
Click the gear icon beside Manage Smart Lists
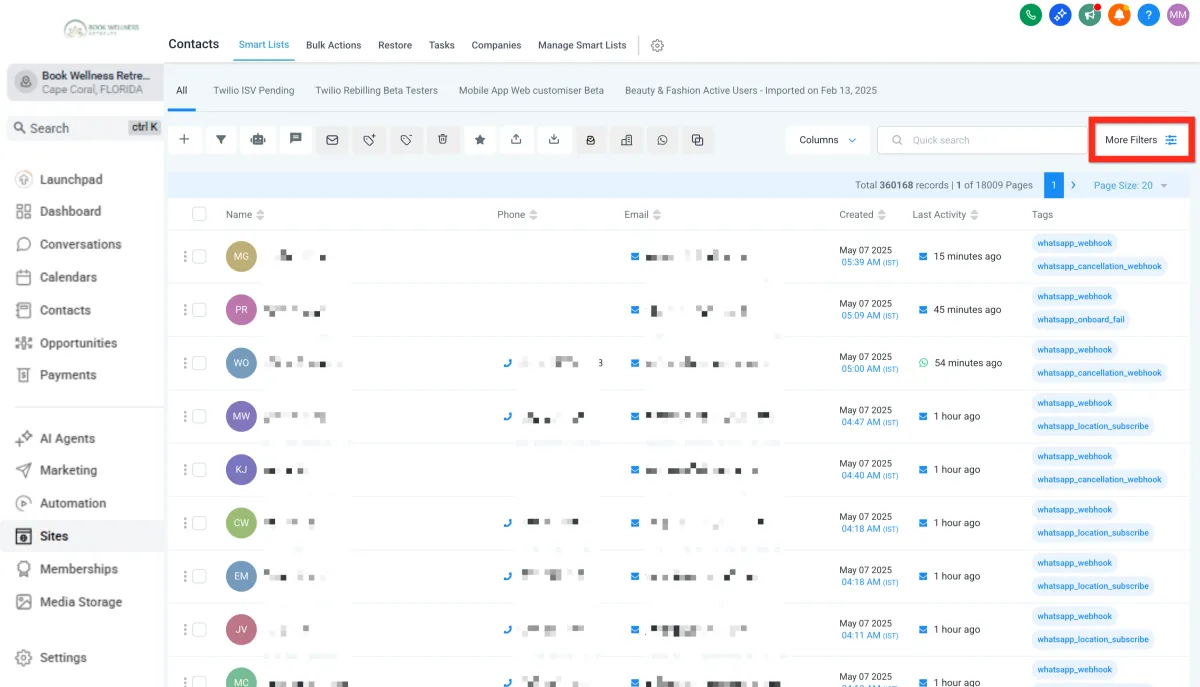pos(657,45)
